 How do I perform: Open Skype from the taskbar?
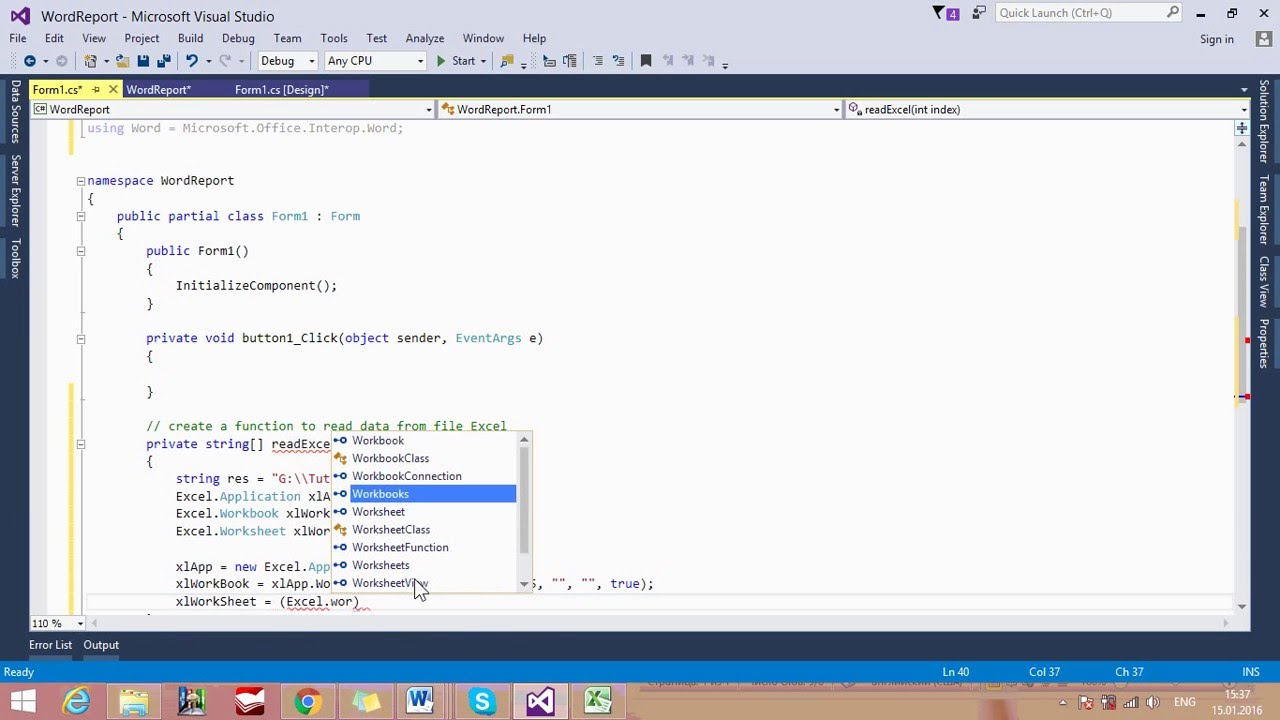(482, 701)
